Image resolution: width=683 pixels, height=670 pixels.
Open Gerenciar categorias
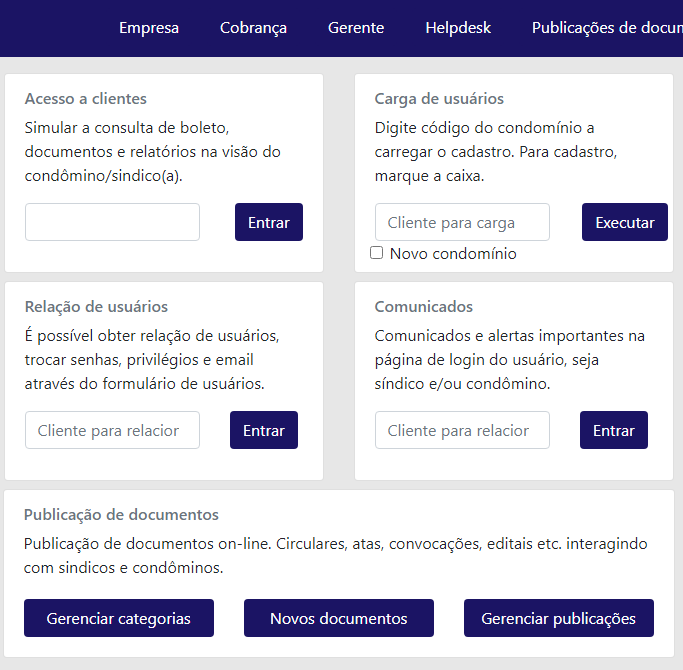tap(119, 618)
